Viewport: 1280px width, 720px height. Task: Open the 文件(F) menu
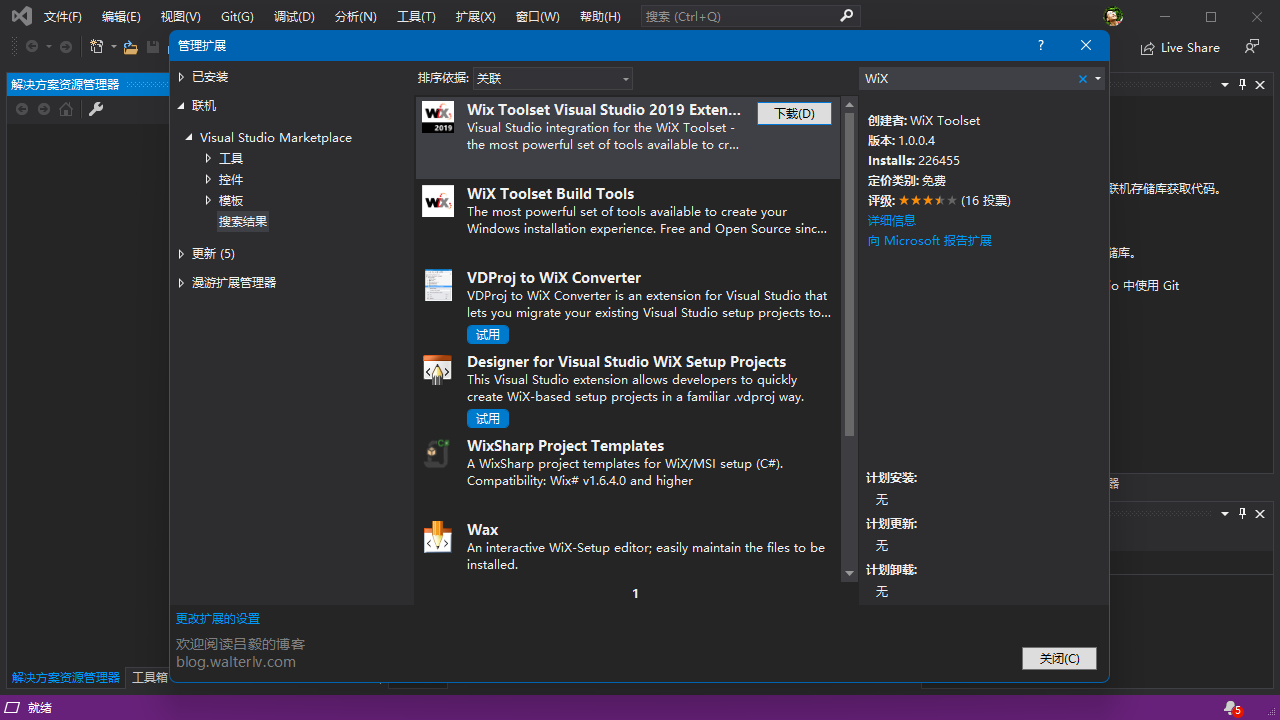(62, 17)
